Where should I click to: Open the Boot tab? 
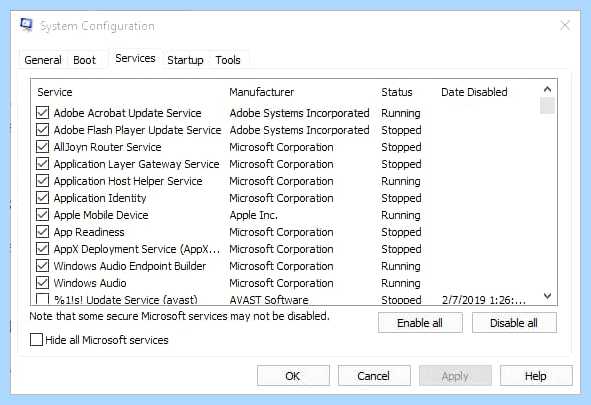point(84,60)
